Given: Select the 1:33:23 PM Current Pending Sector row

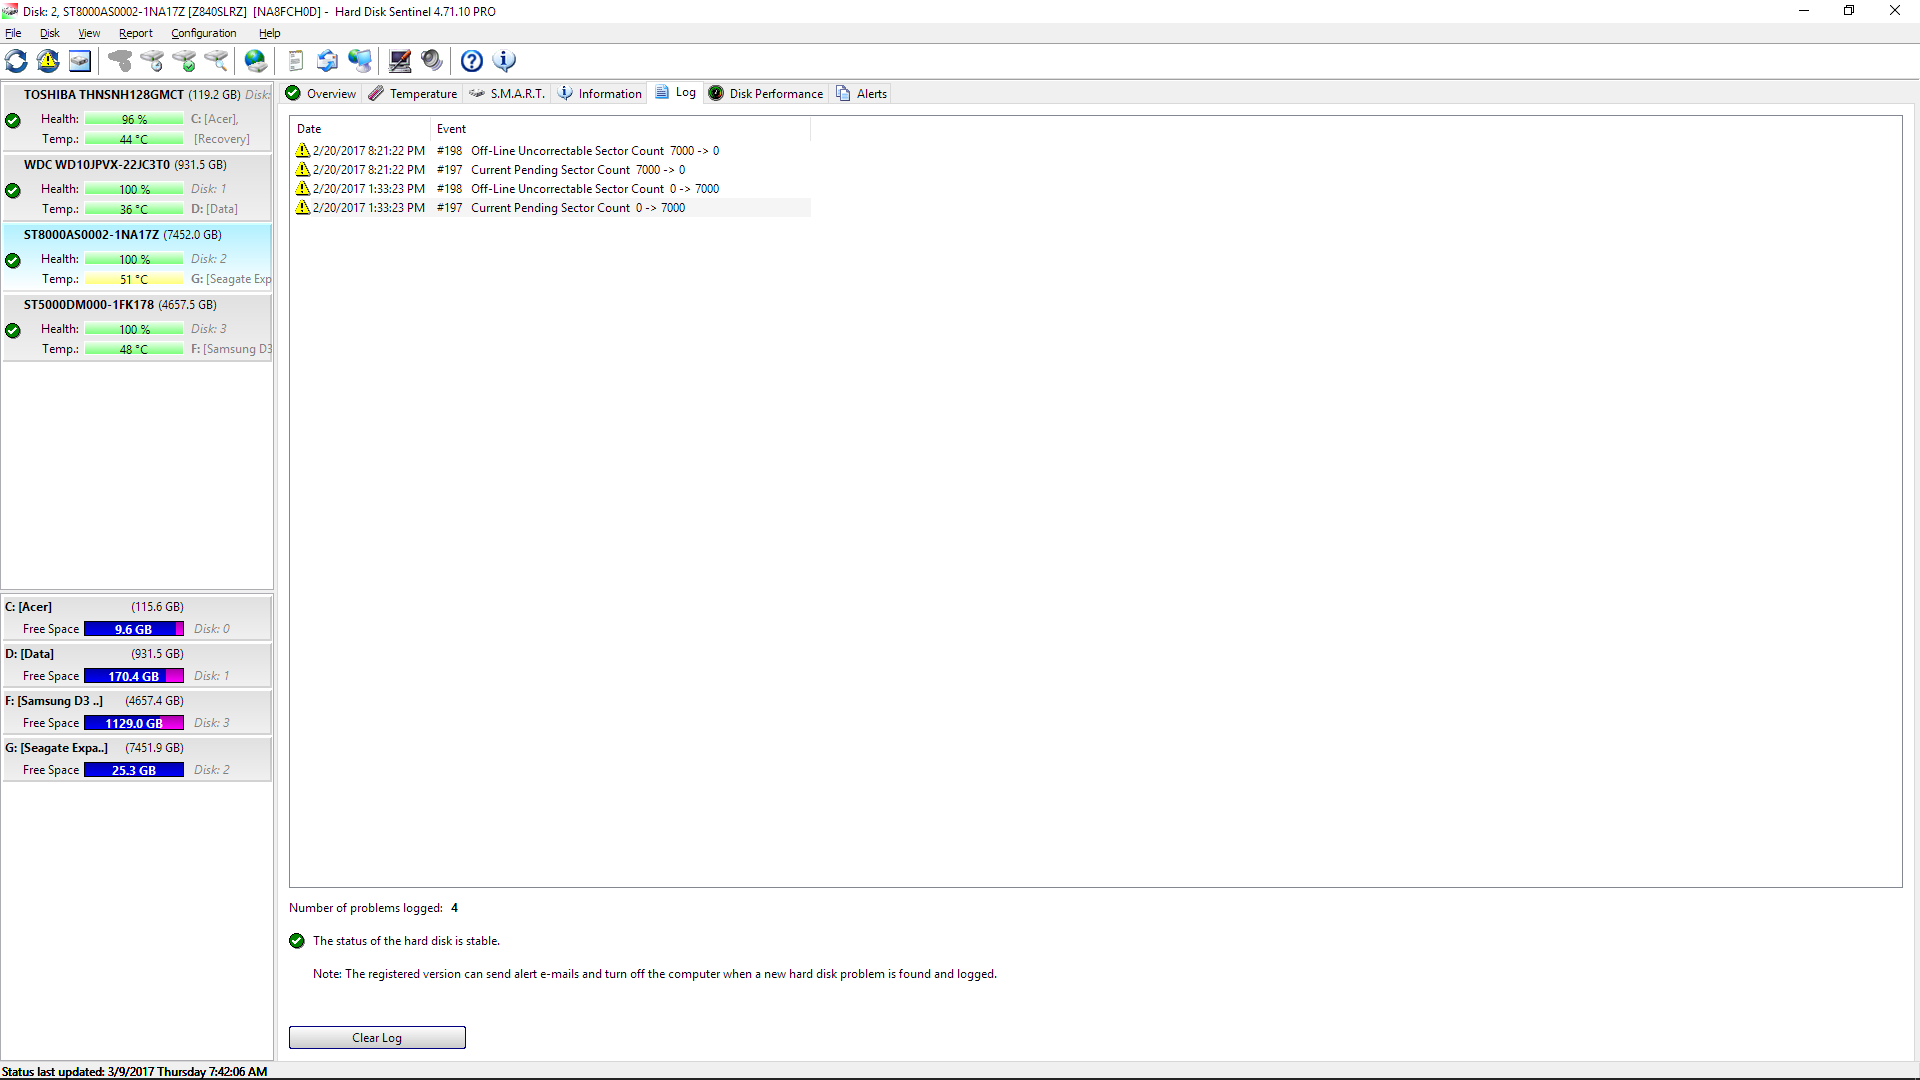Looking at the screenshot, I should pyautogui.click(x=552, y=208).
